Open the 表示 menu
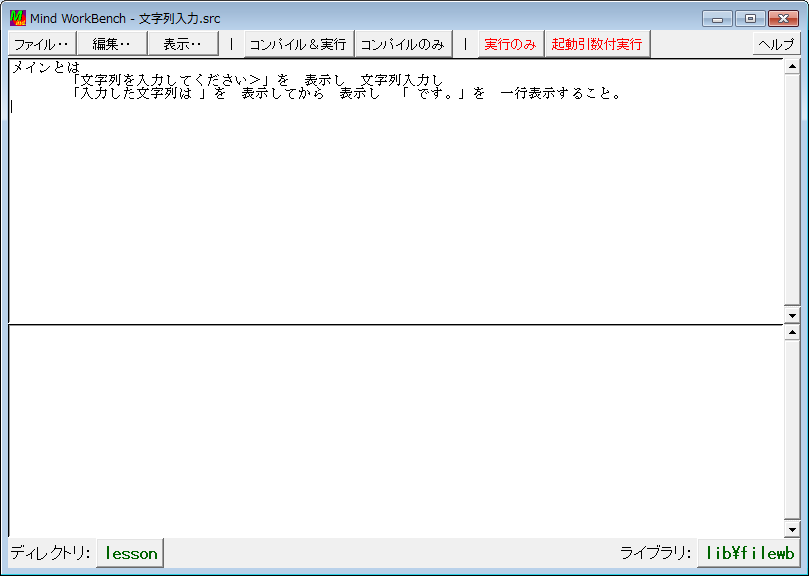 183,44
